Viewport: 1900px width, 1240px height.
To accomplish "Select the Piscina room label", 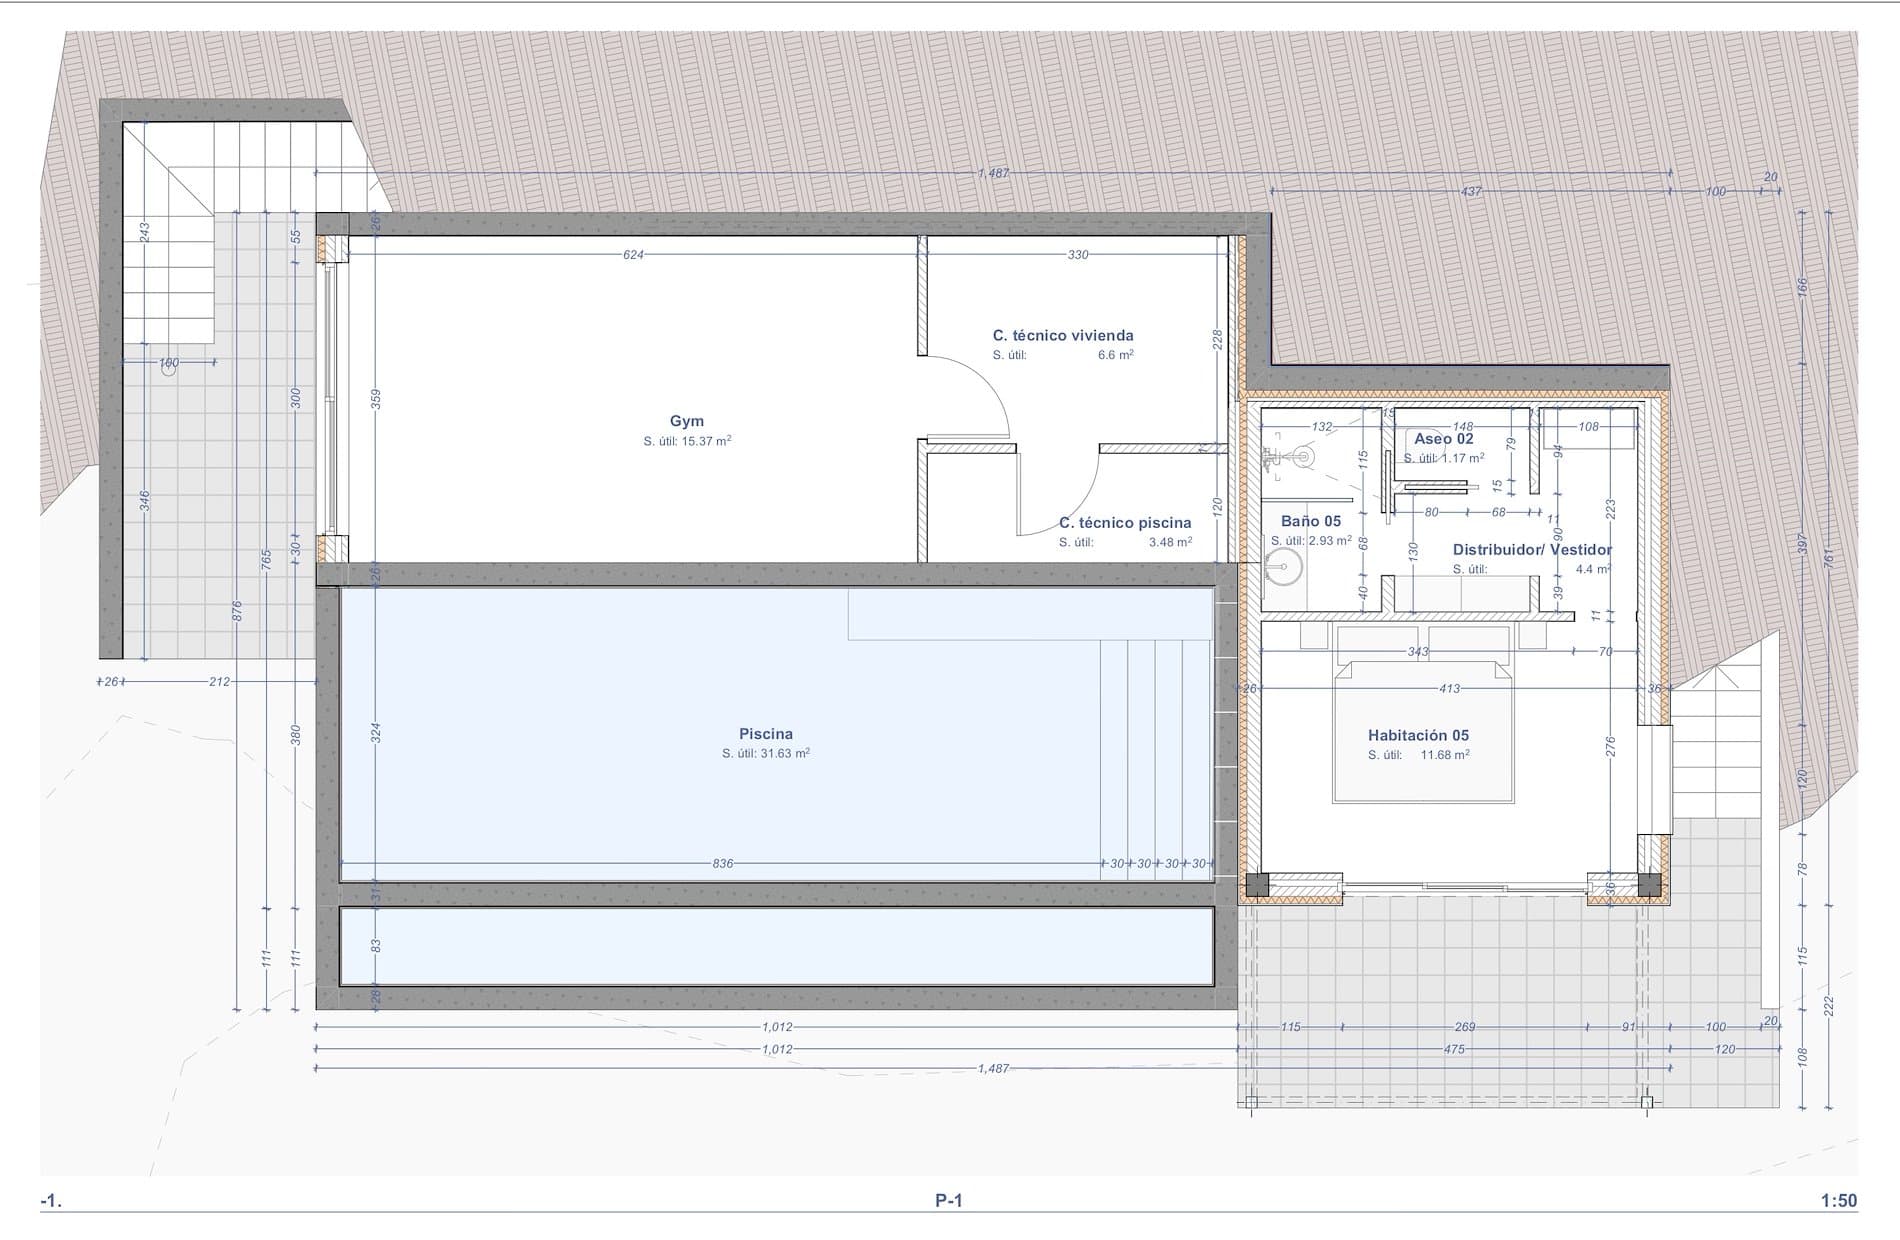I will (765, 734).
